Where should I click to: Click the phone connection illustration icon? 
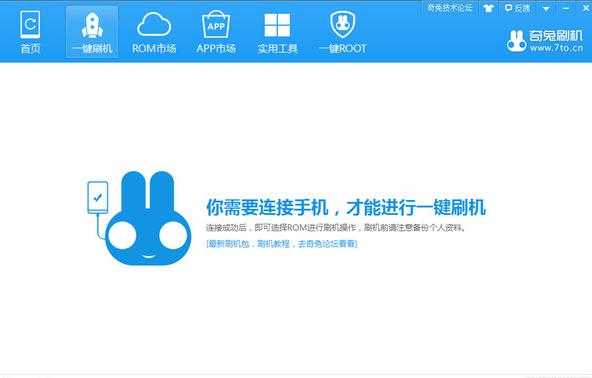[97, 197]
